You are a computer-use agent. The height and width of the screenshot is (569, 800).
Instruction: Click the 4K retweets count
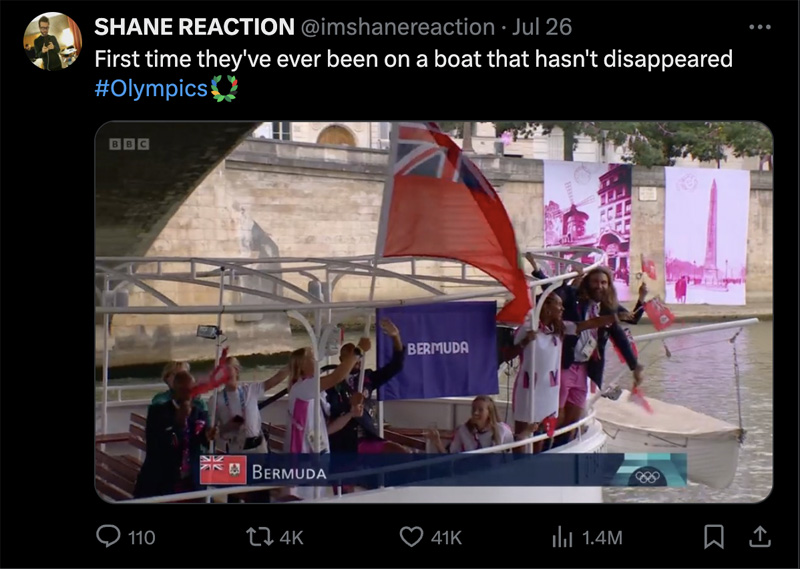(x=291, y=538)
